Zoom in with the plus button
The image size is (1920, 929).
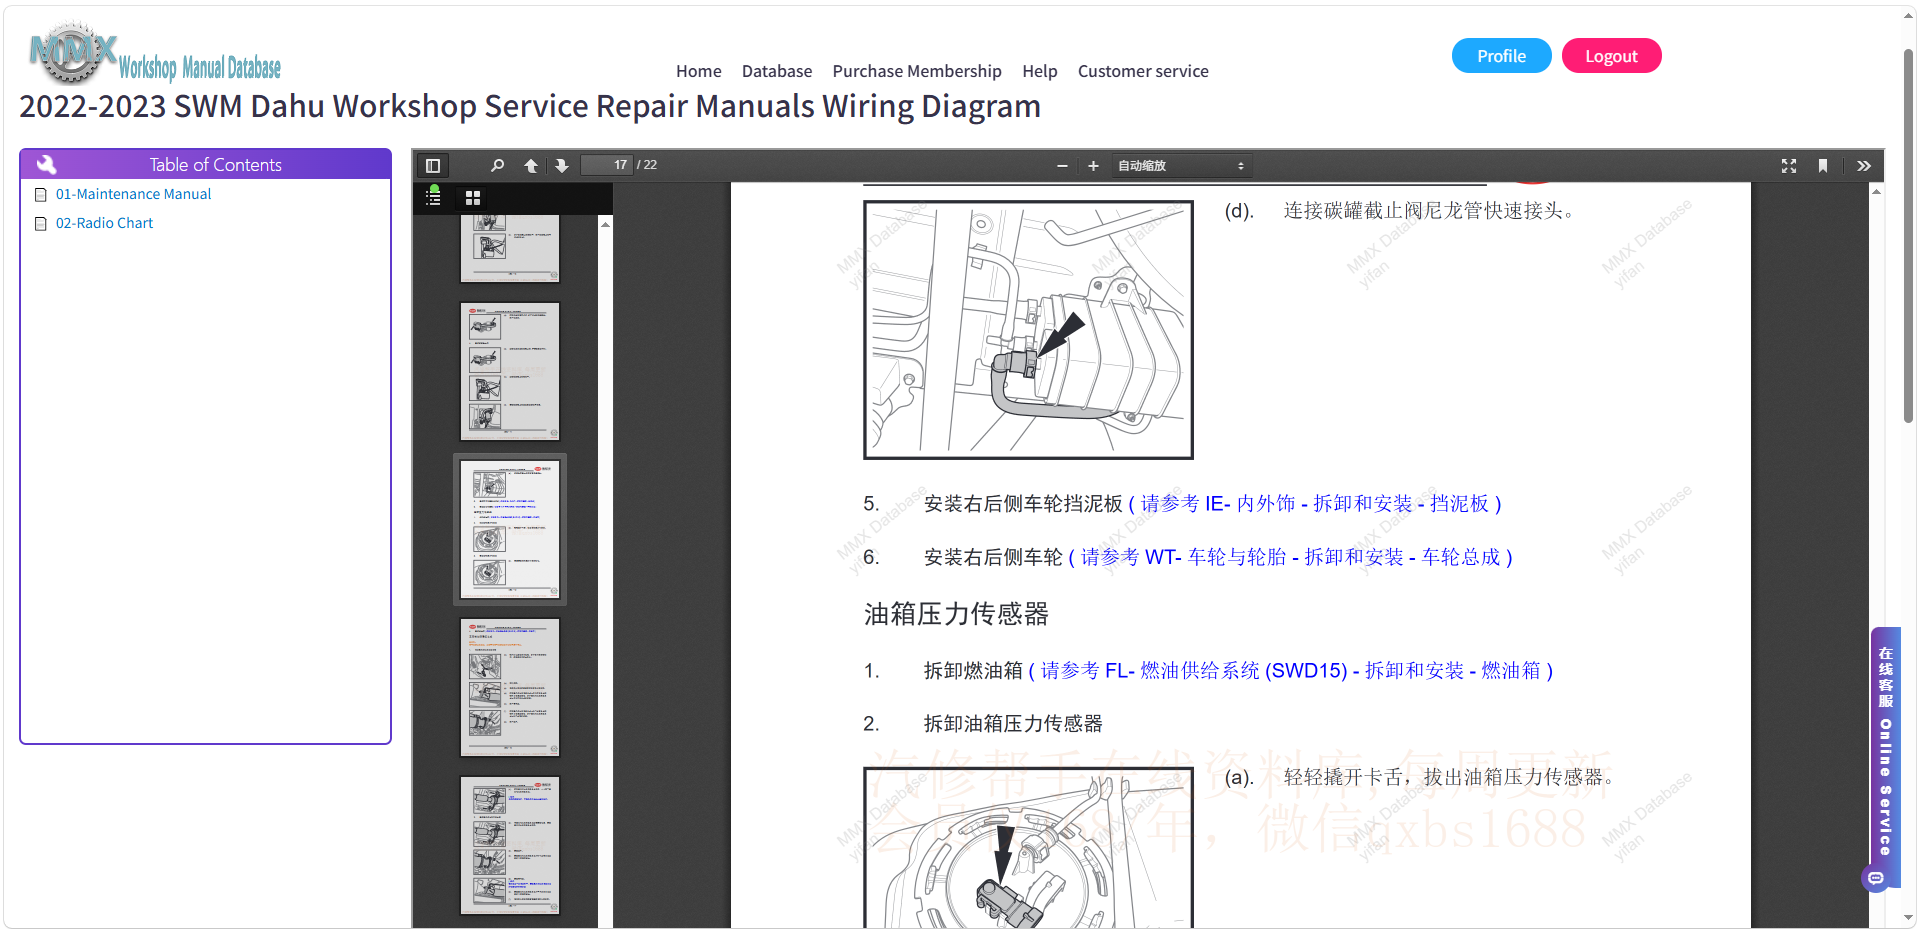click(1093, 166)
